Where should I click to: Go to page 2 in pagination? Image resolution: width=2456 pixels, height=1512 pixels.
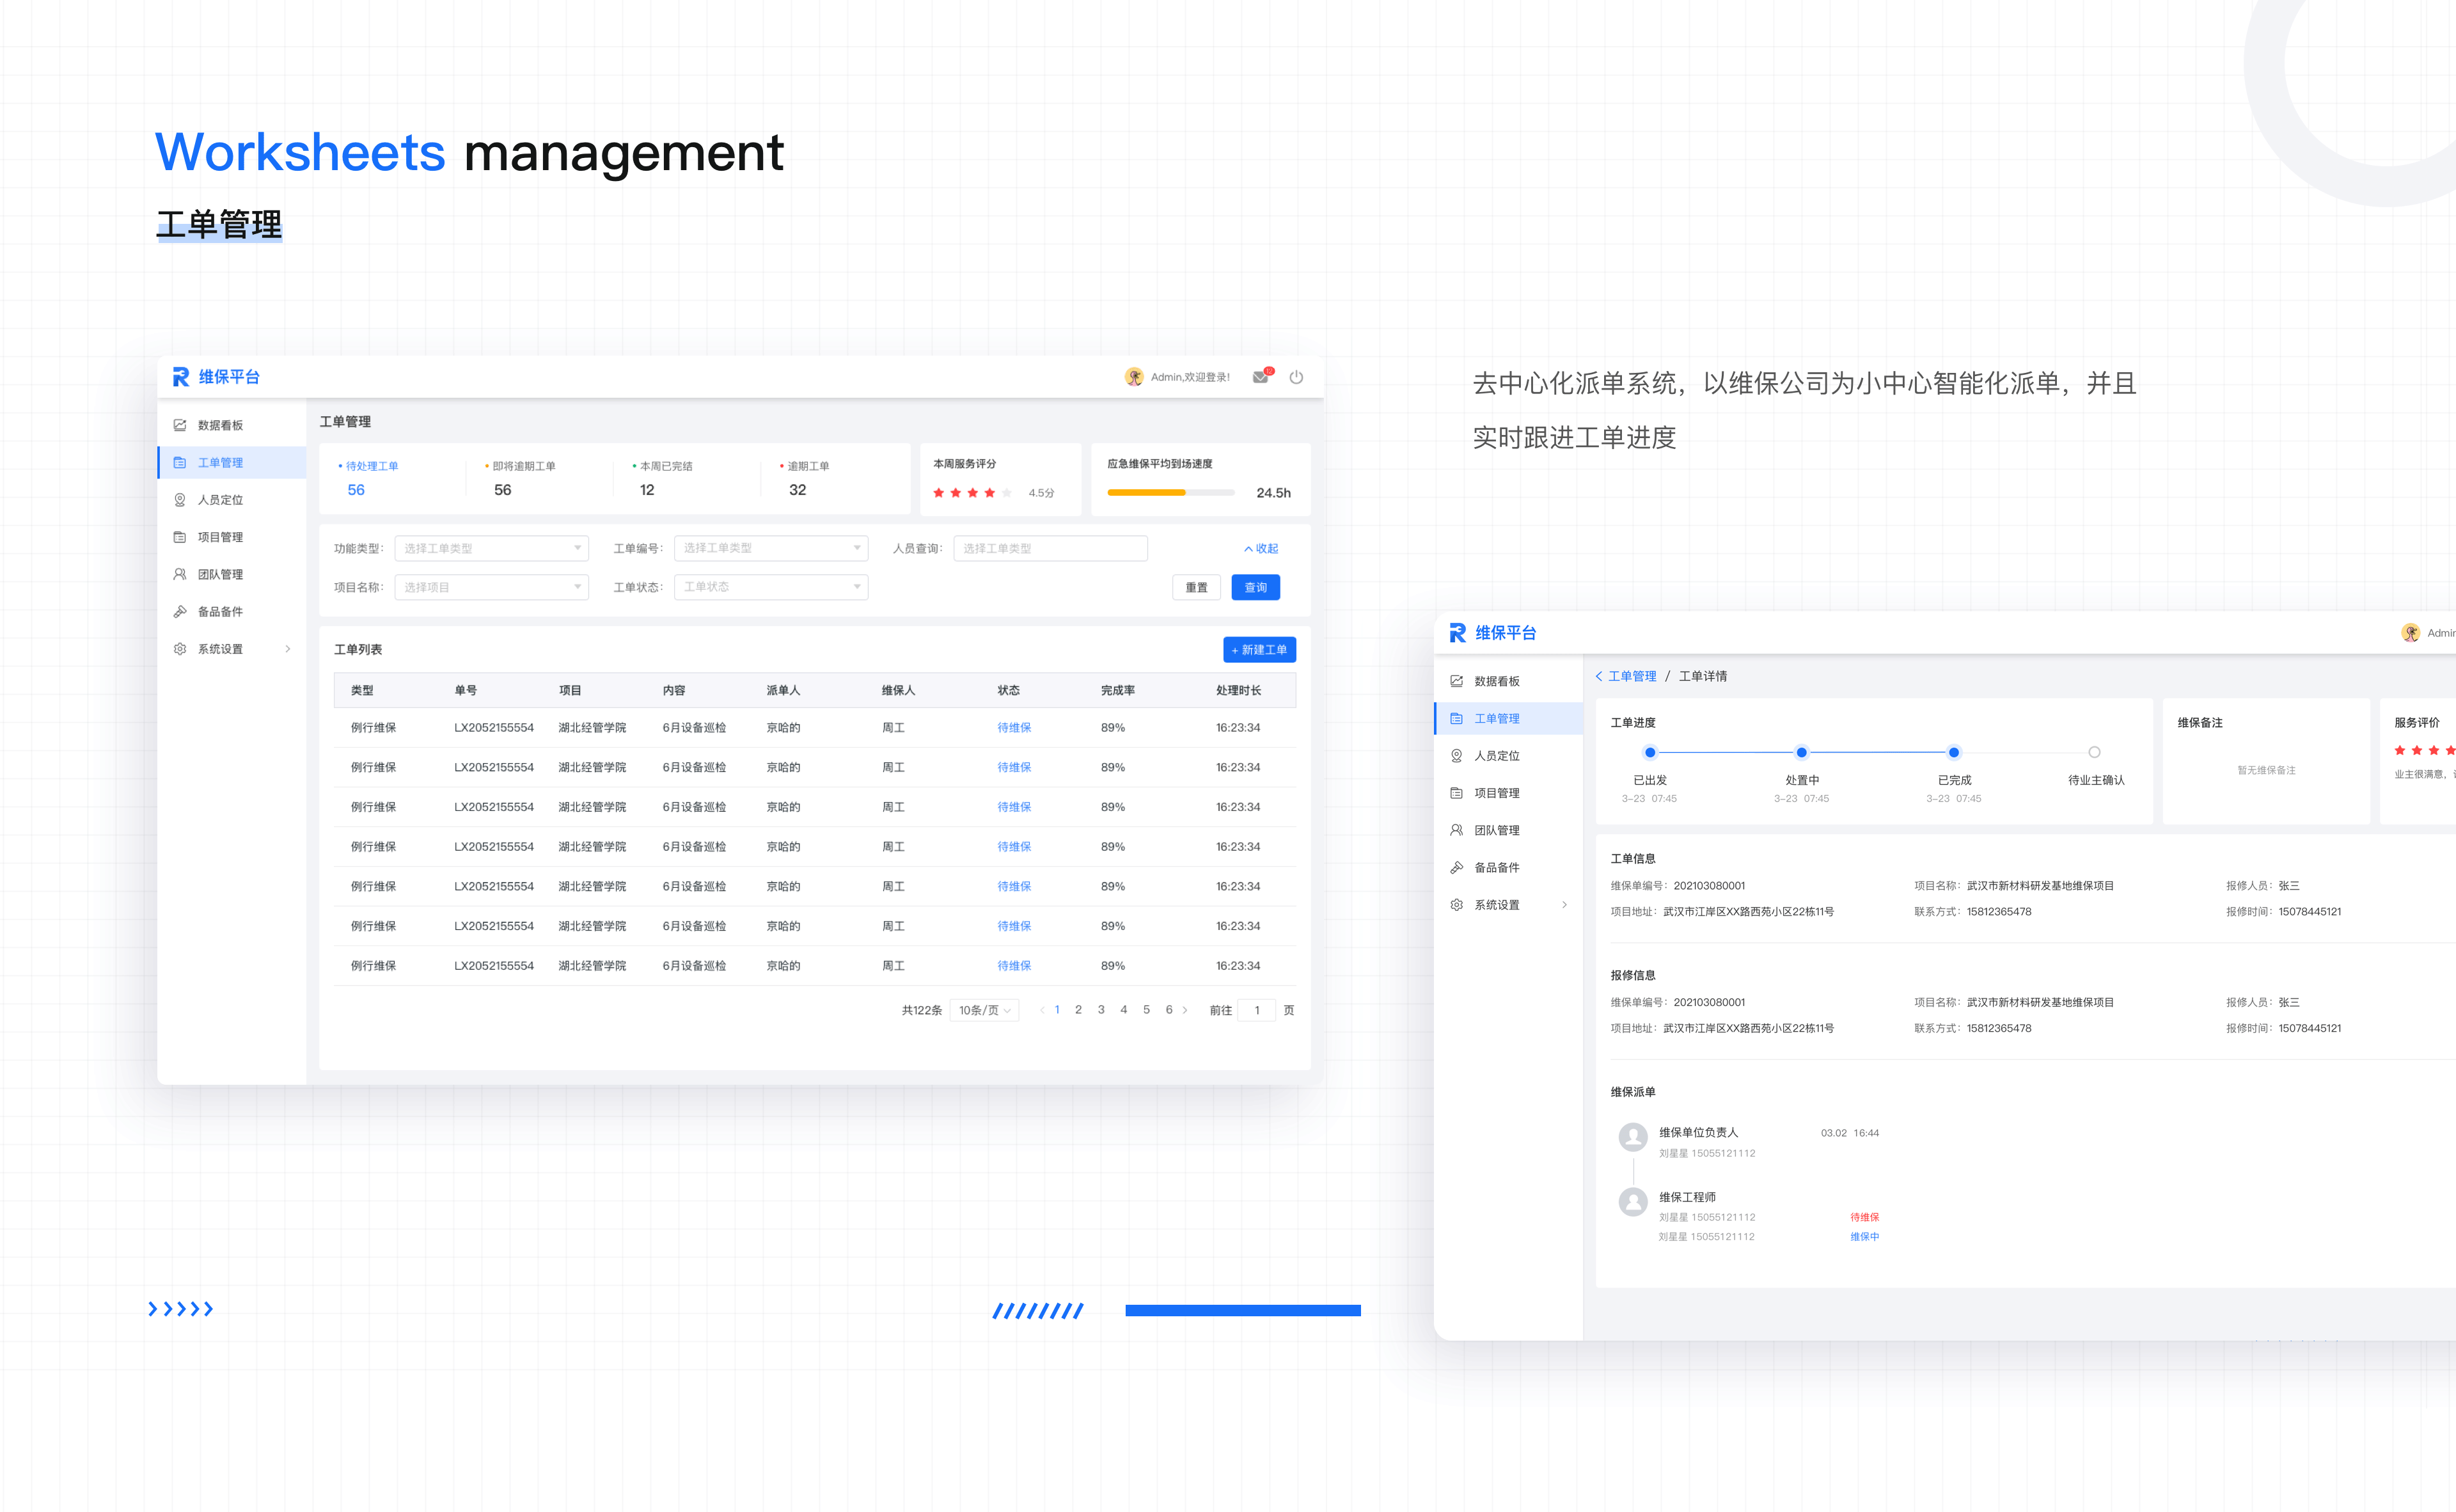pyautogui.click(x=1078, y=1010)
